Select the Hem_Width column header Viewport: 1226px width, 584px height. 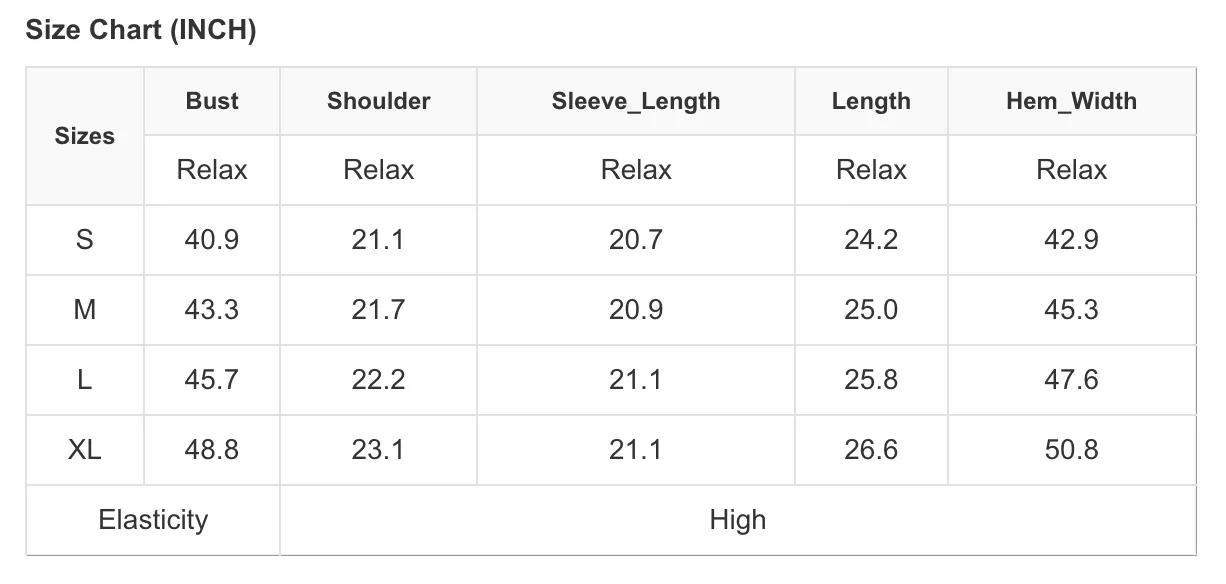pos(1071,101)
